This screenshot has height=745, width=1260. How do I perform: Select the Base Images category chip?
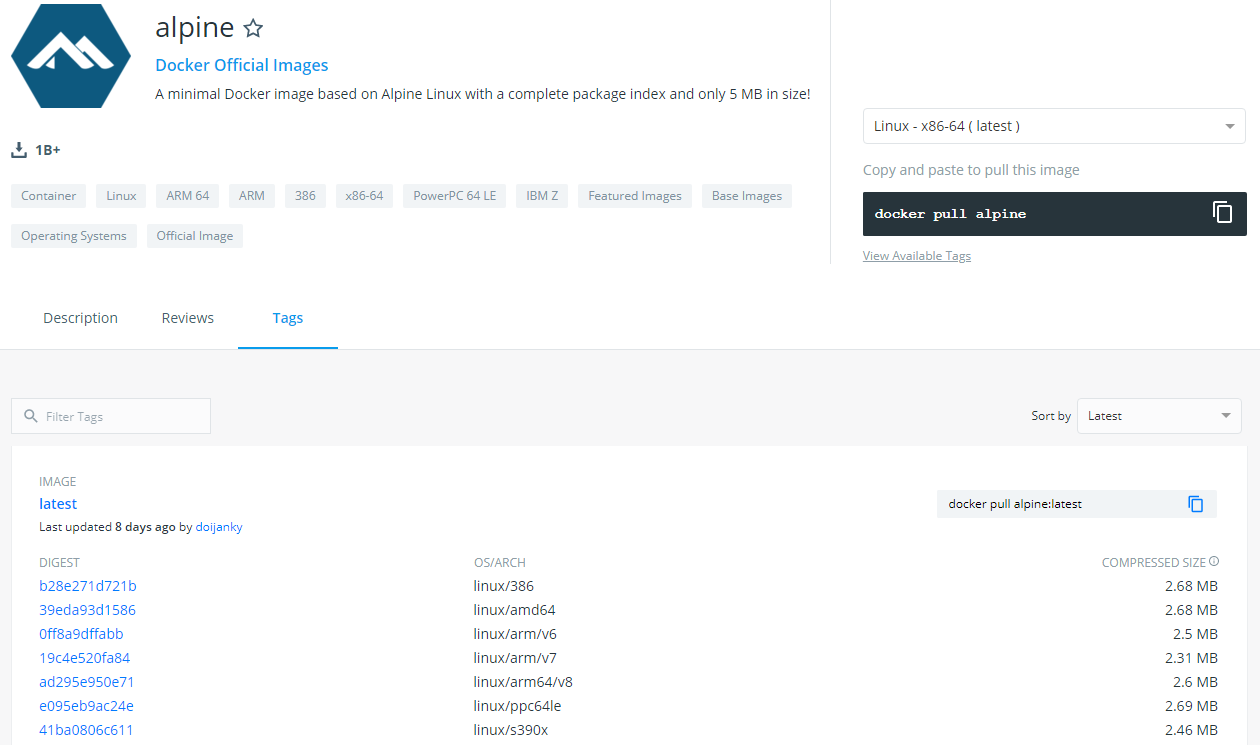746,196
